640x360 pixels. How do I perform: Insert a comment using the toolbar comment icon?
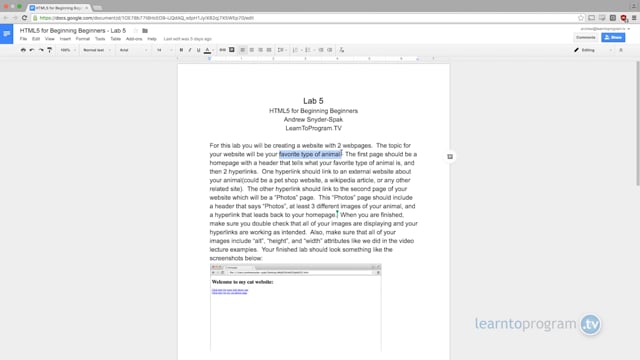pos(231,50)
